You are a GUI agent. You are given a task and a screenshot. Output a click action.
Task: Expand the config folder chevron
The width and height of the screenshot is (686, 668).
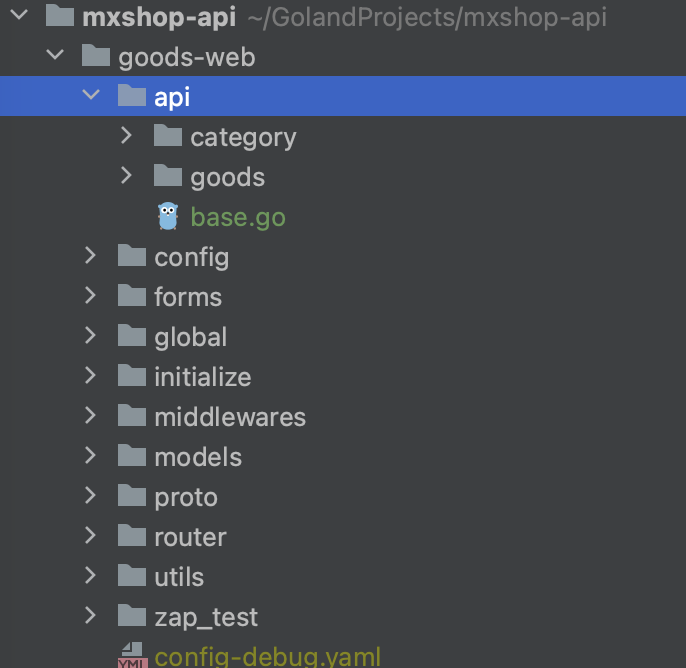[91, 257]
